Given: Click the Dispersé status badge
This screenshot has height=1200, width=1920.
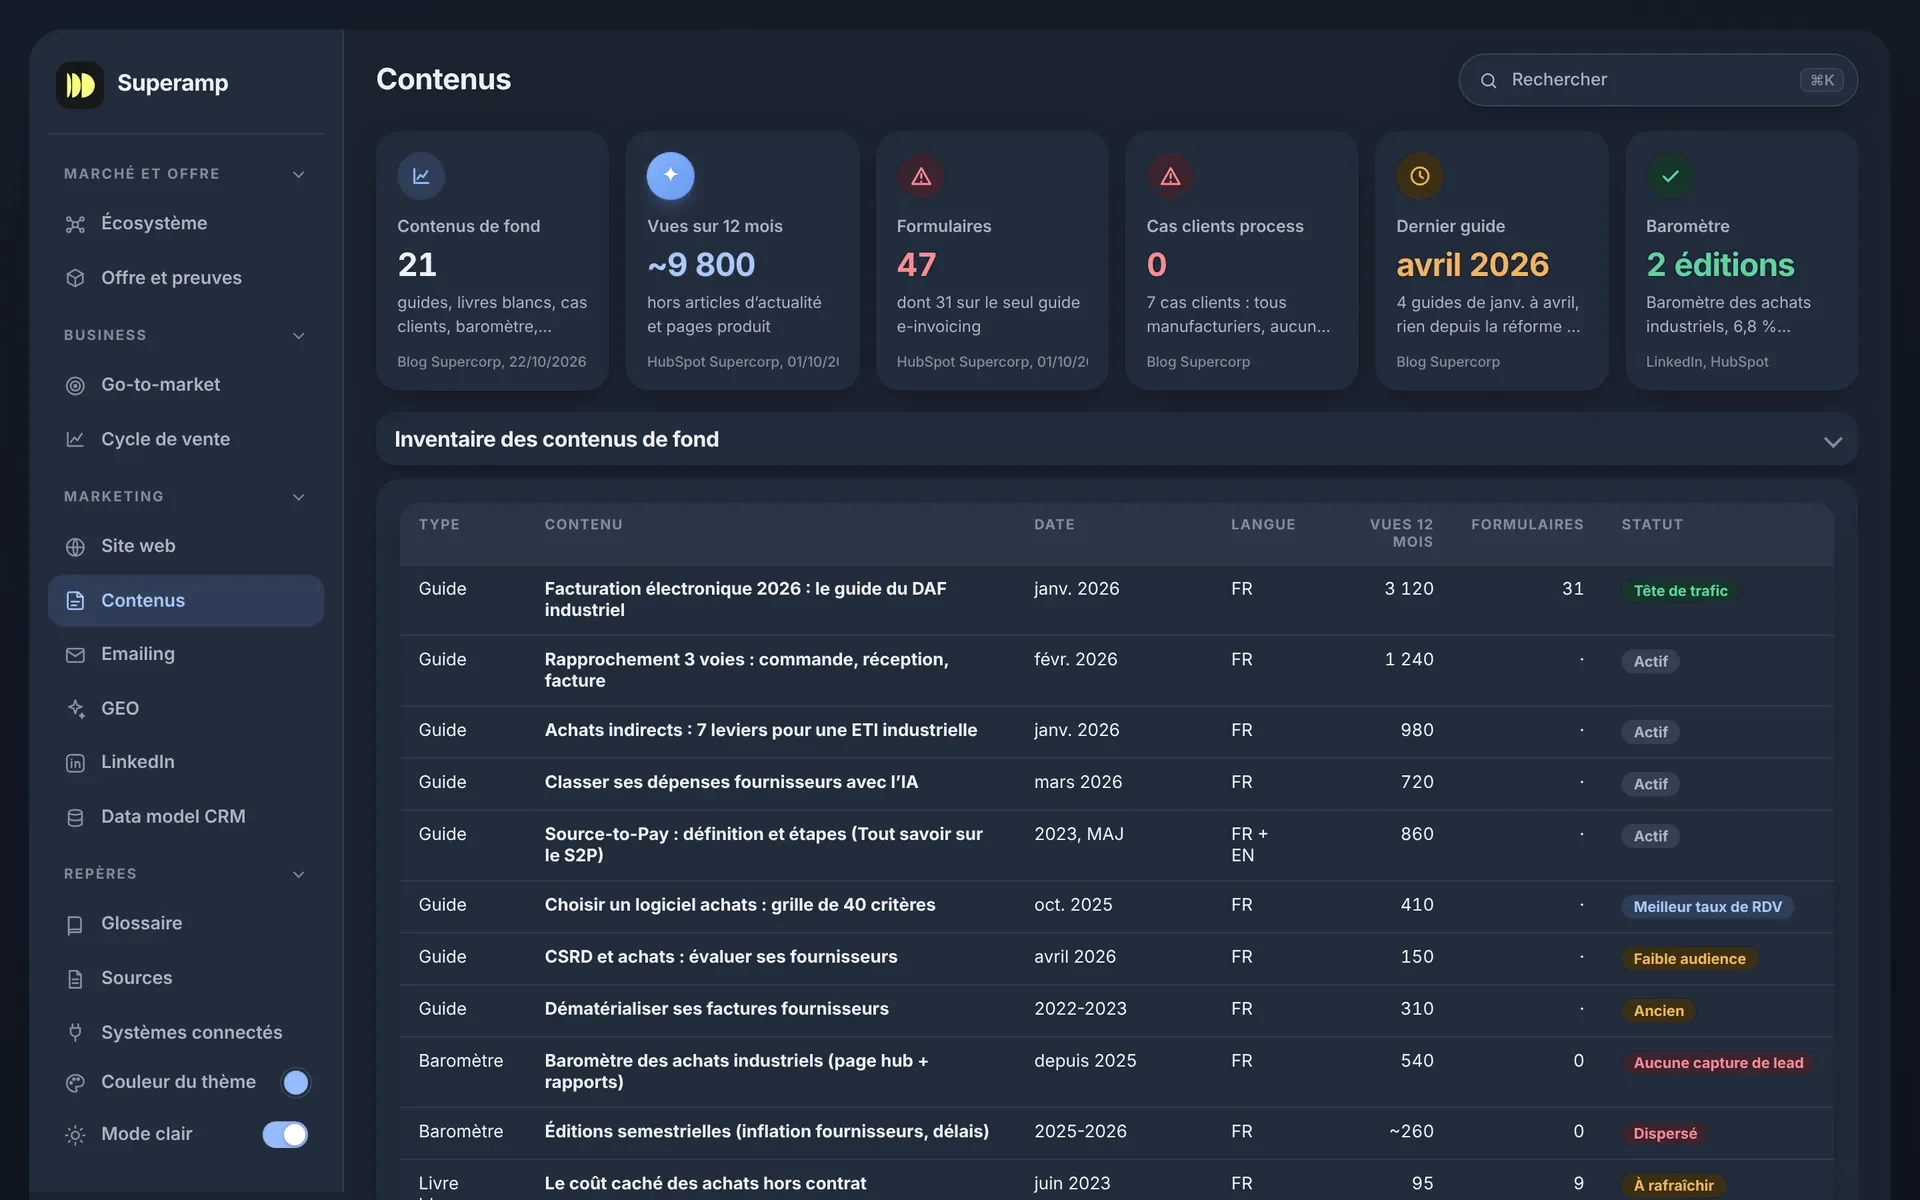Looking at the screenshot, I should [x=1665, y=1134].
